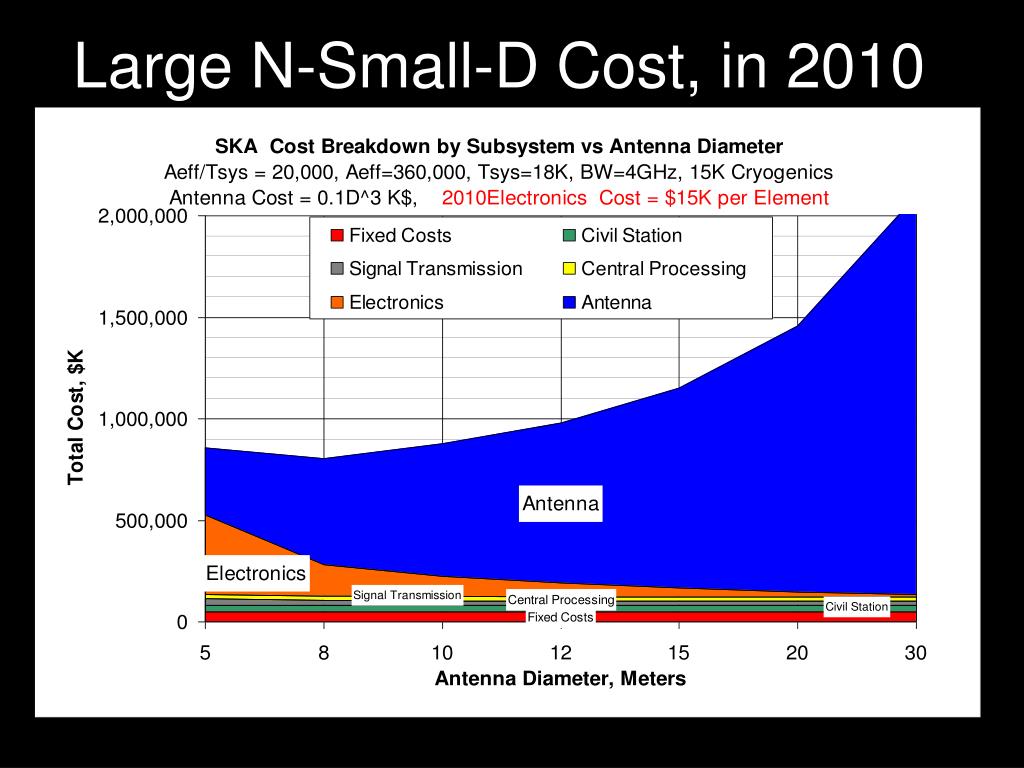Viewport: 1024px width, 768px height.
Task: Click the y-axis label '2,000,000'
Action: point(143,216)
